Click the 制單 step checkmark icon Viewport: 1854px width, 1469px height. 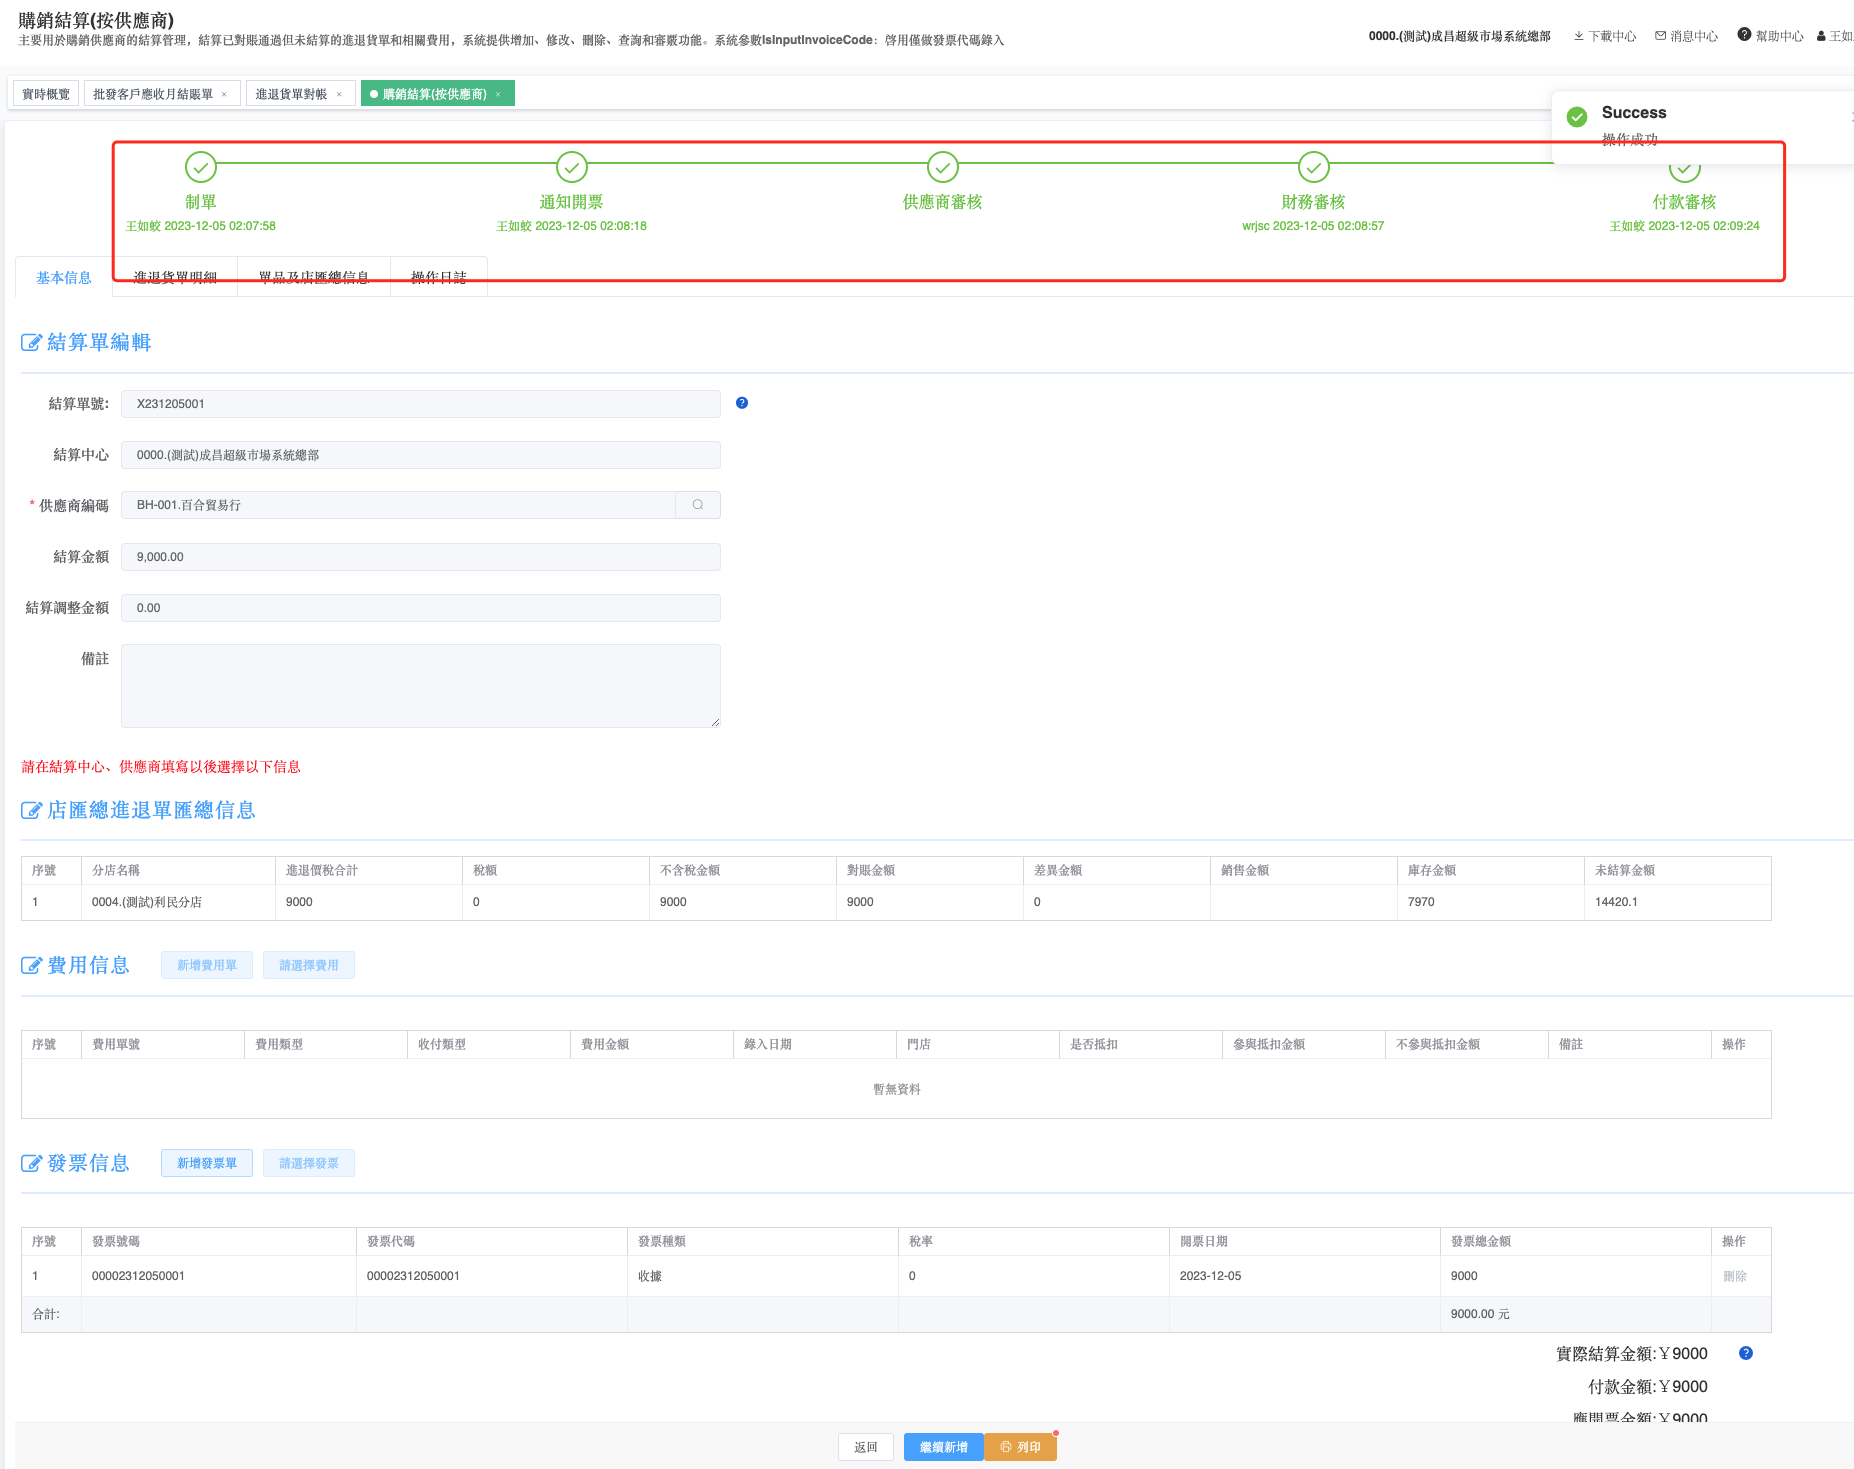coord(201,167)
